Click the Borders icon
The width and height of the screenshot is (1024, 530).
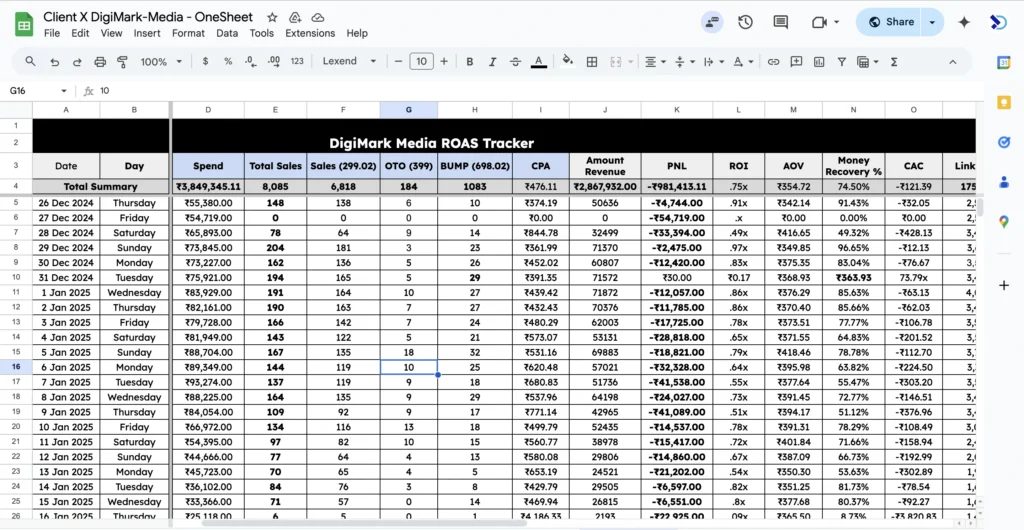pyautogui.click(x=591, y=62)
